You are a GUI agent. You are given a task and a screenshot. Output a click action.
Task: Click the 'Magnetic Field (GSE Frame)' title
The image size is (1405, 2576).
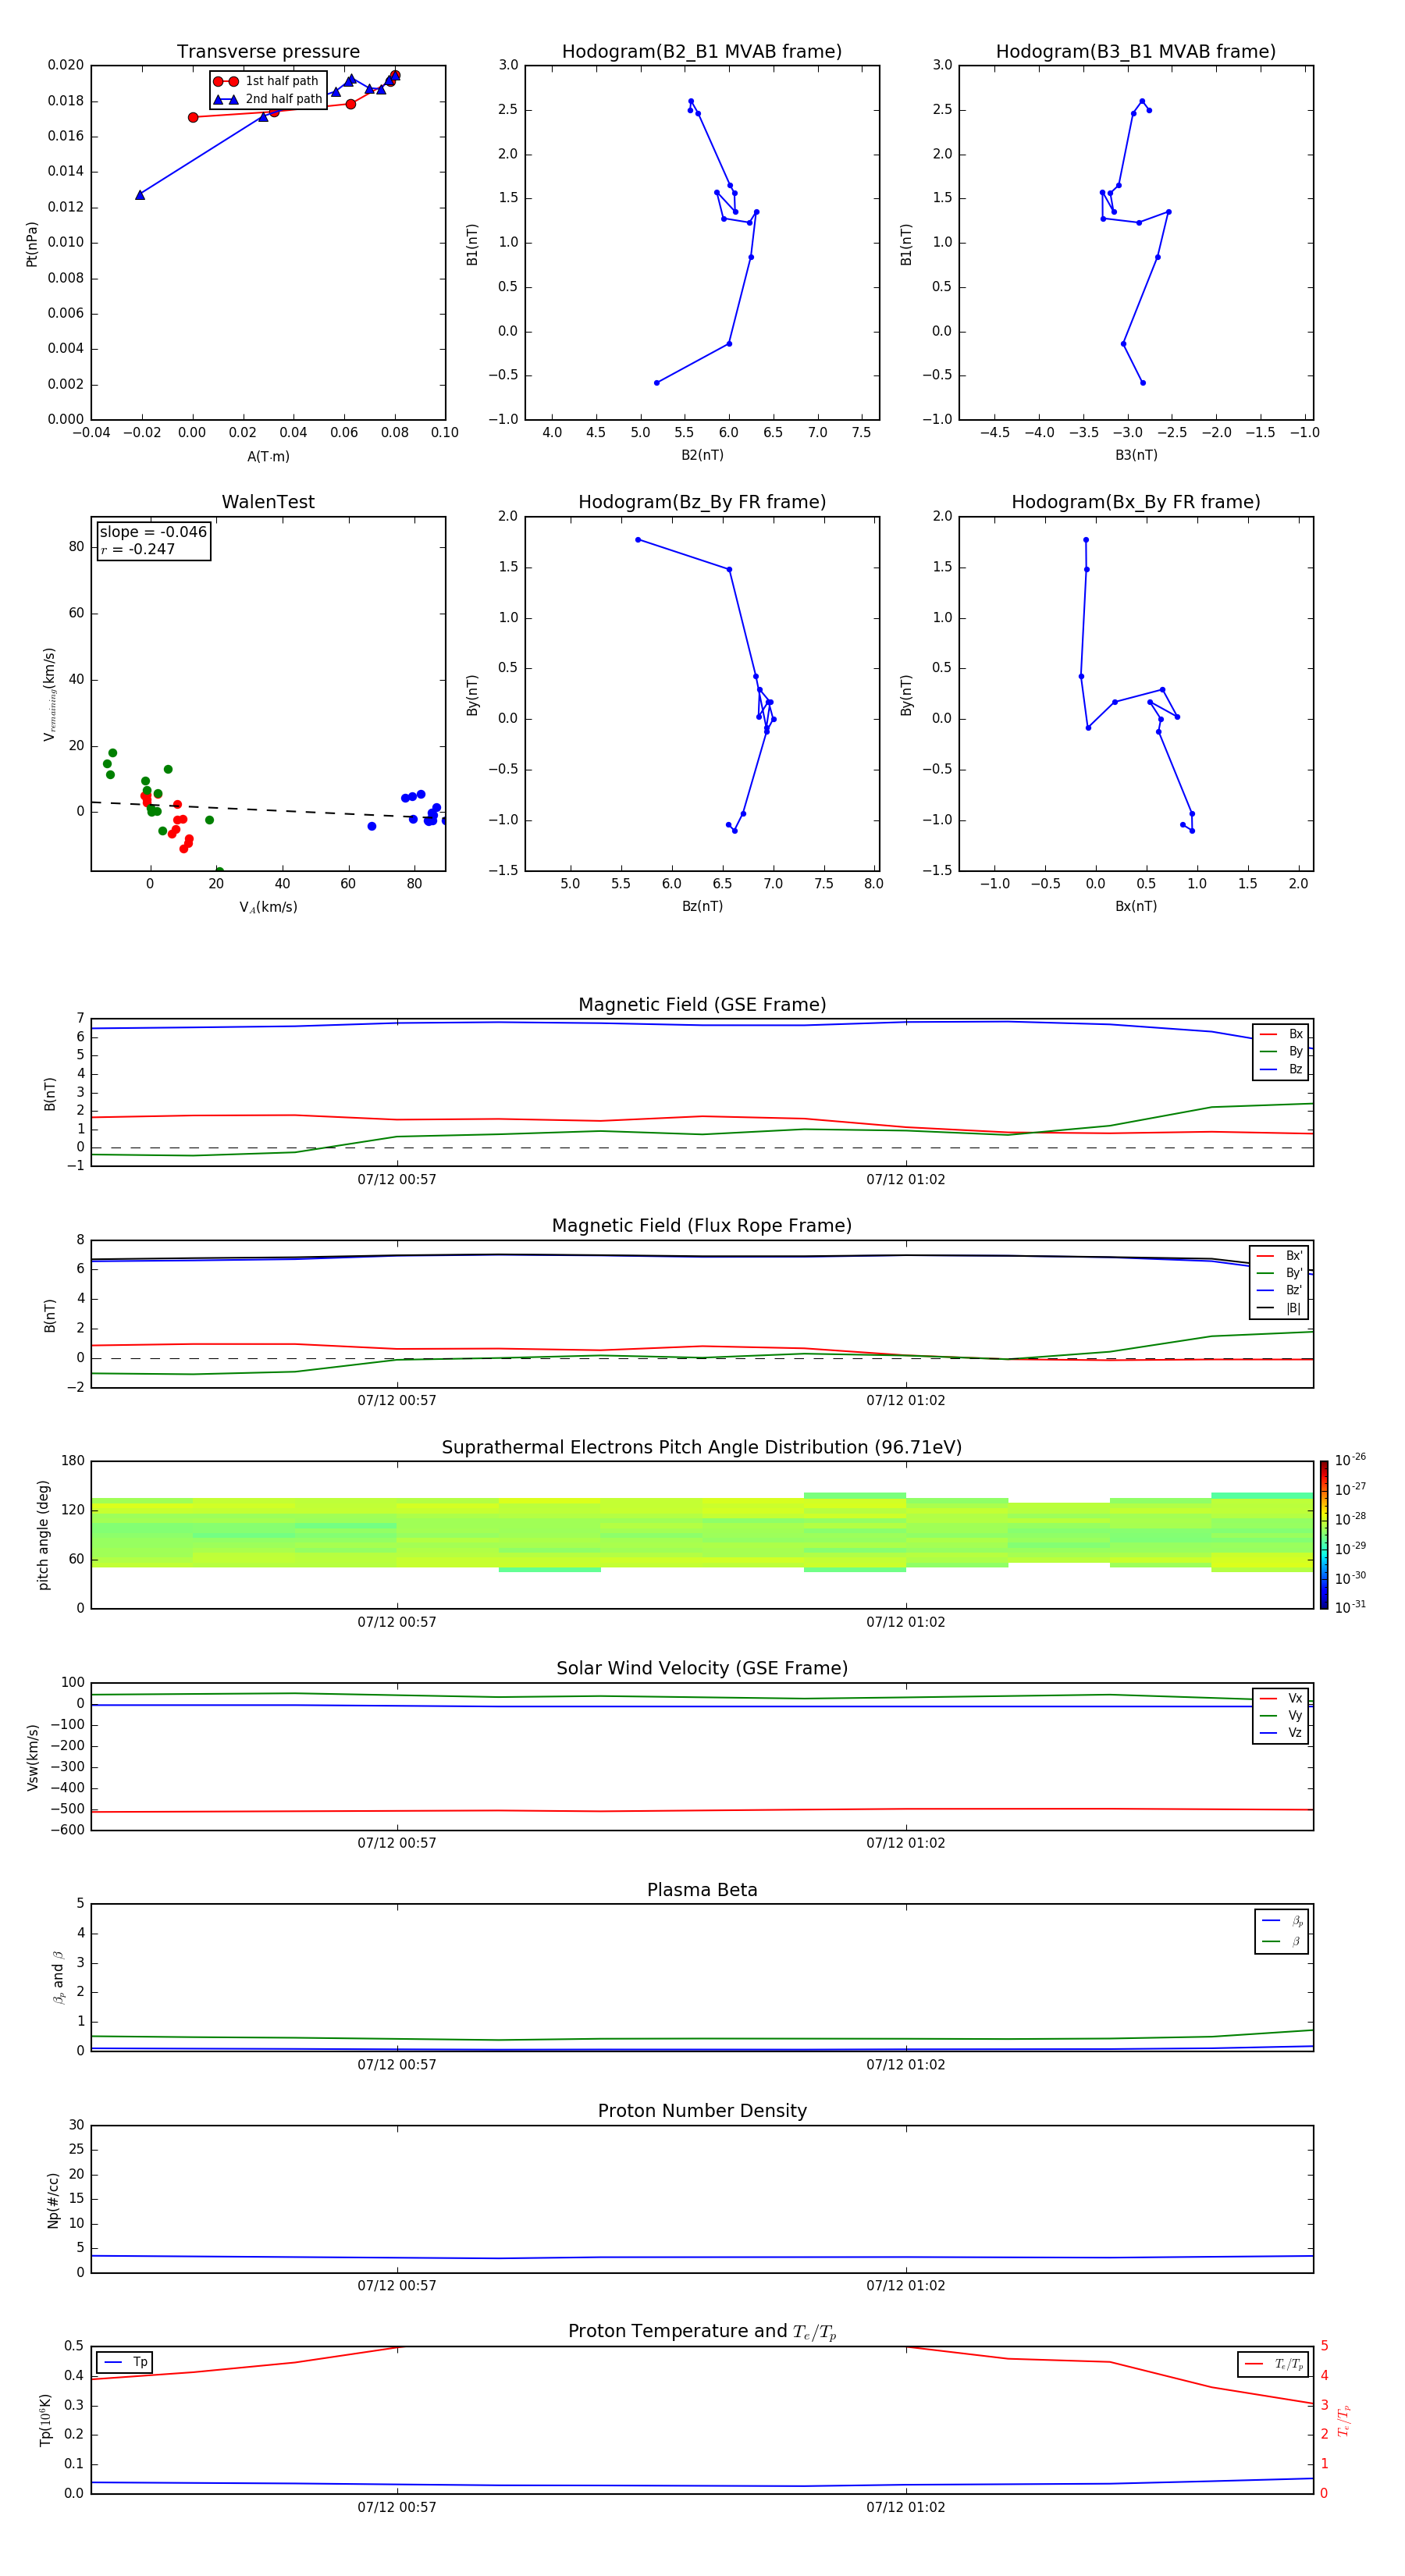[x=702, y=1005]
